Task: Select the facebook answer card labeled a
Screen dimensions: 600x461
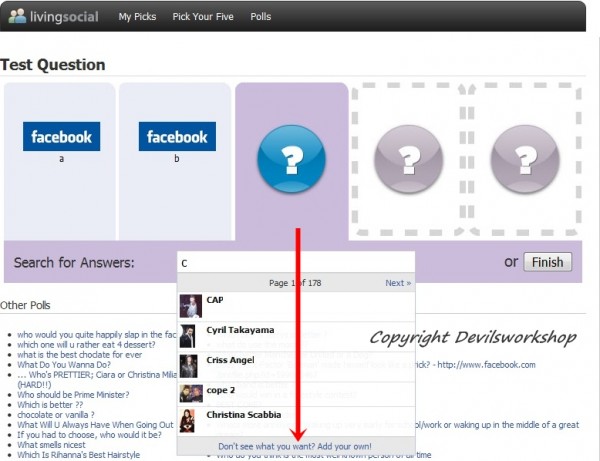Action: tap(60, 161)
